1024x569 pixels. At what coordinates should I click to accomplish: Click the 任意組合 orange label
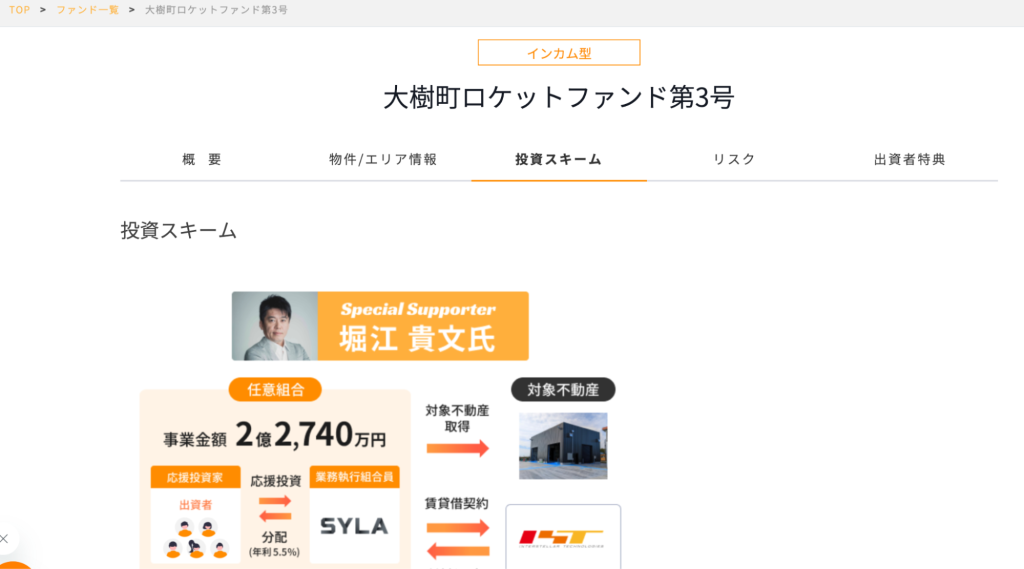click(275, 390)
